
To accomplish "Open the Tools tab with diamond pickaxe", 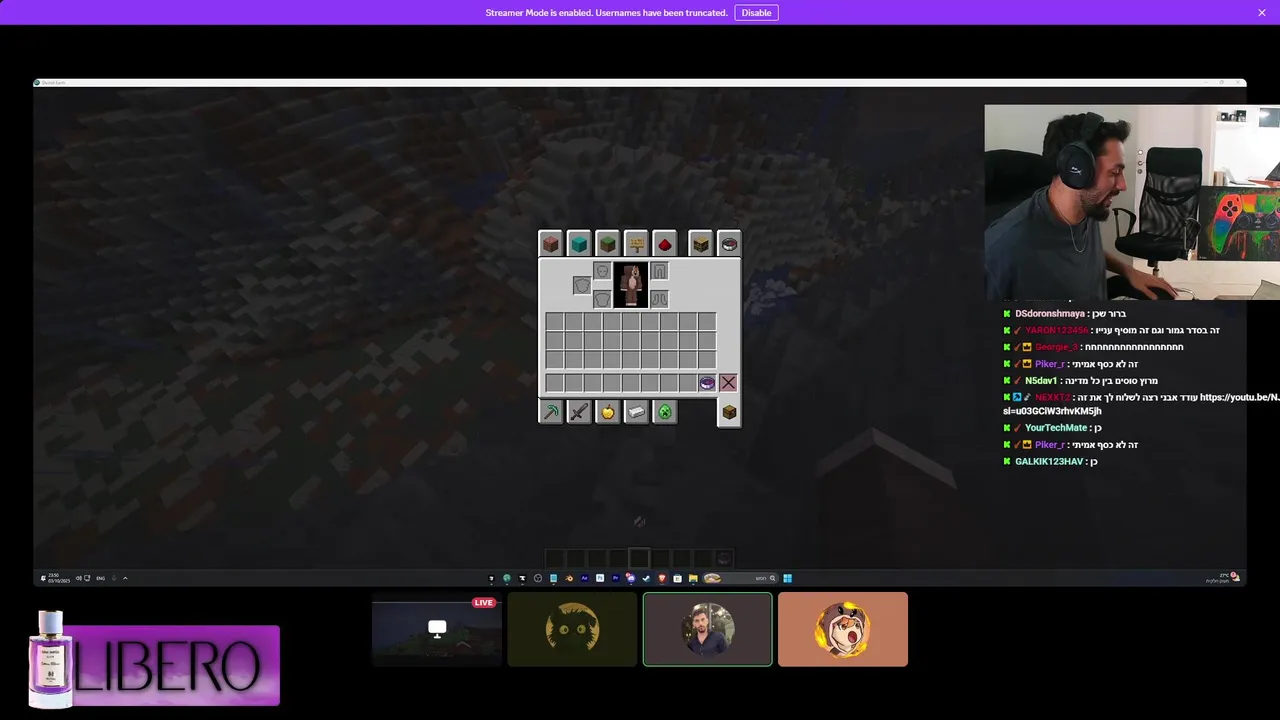I will click(550, 412).
